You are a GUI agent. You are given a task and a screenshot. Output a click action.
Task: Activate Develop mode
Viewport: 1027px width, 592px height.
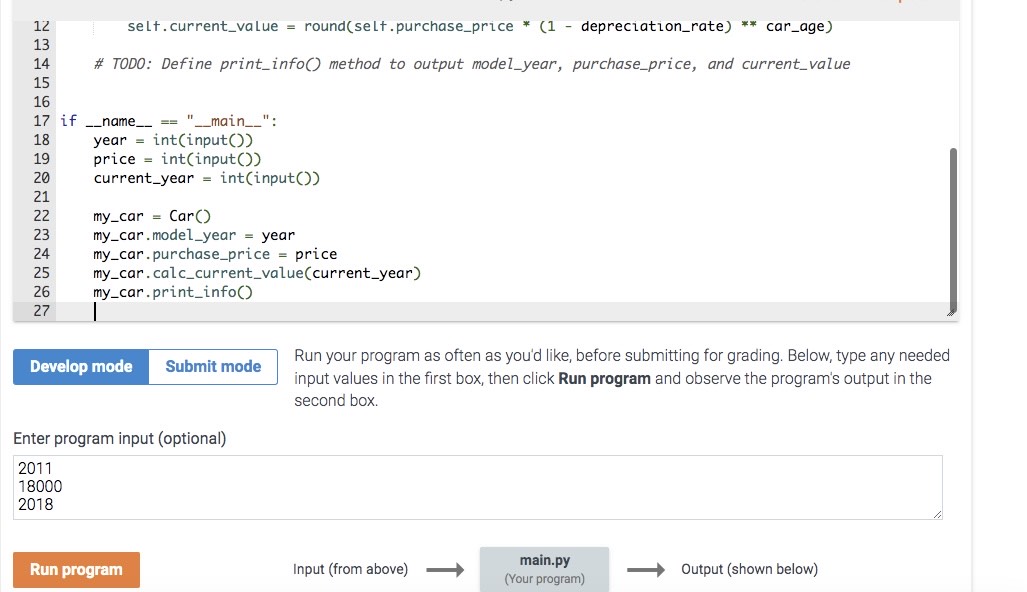pos(79,366)
